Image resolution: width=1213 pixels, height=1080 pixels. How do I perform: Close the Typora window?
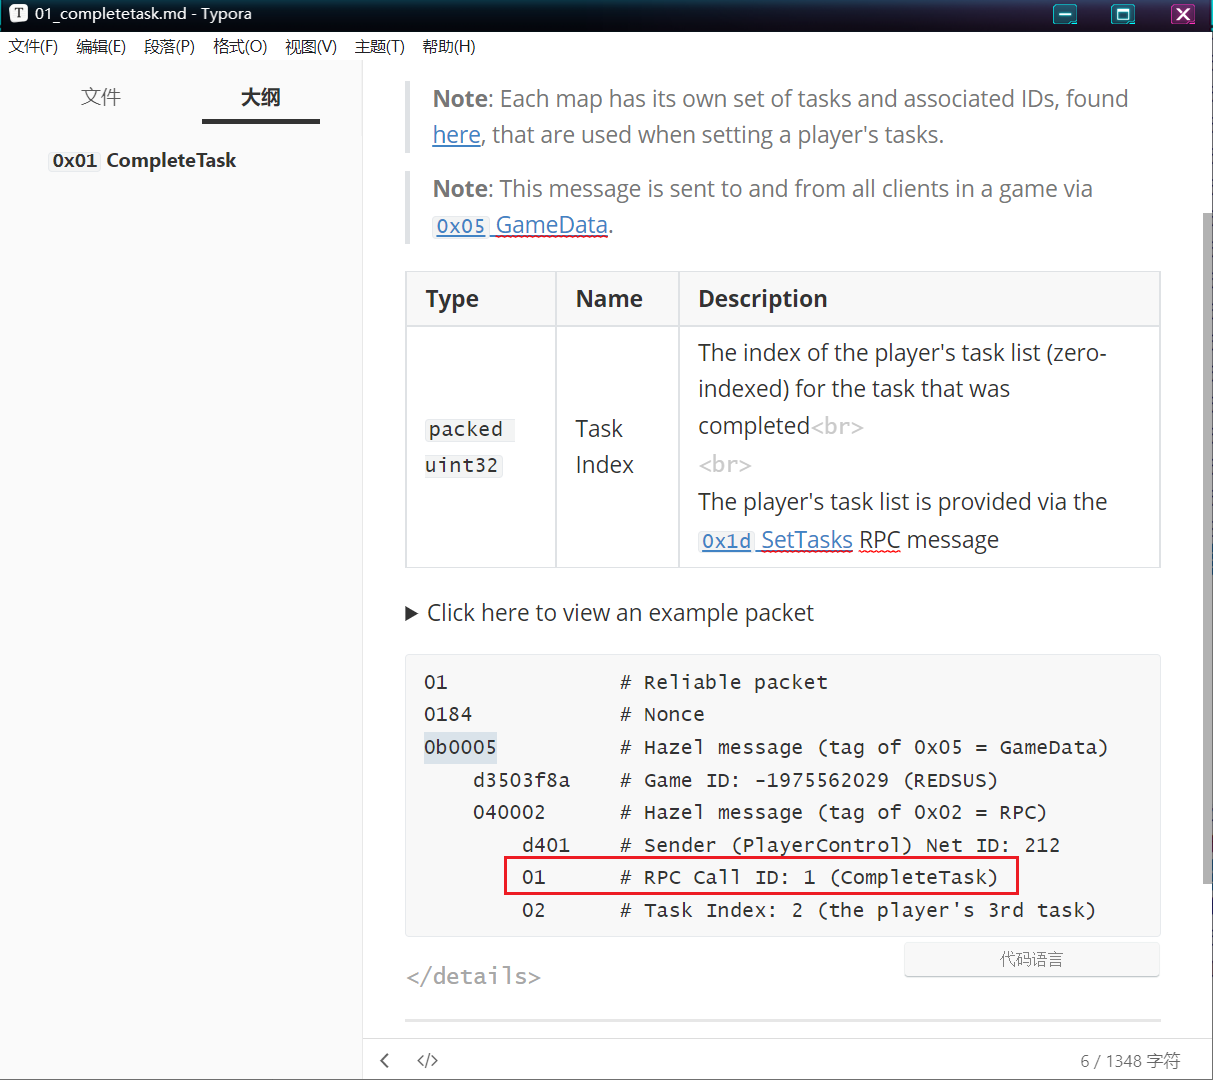coord(1183,14)
